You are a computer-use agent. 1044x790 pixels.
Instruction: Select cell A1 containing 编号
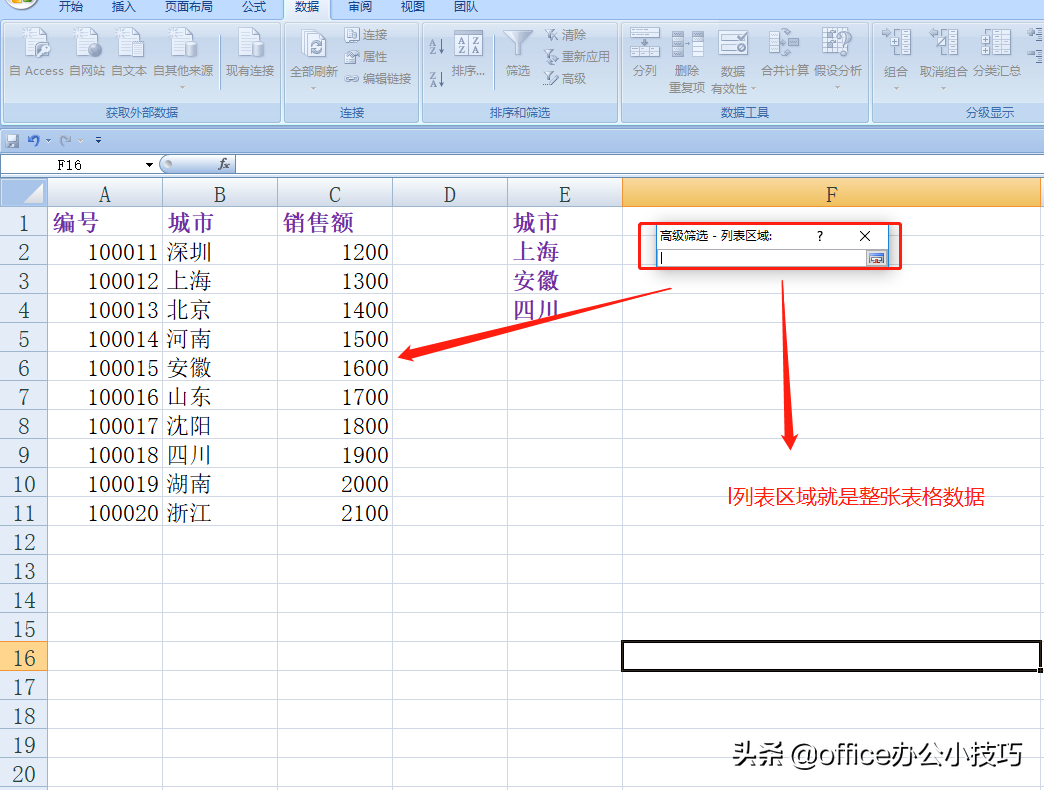pyautogui.click(x=105, y=222)
